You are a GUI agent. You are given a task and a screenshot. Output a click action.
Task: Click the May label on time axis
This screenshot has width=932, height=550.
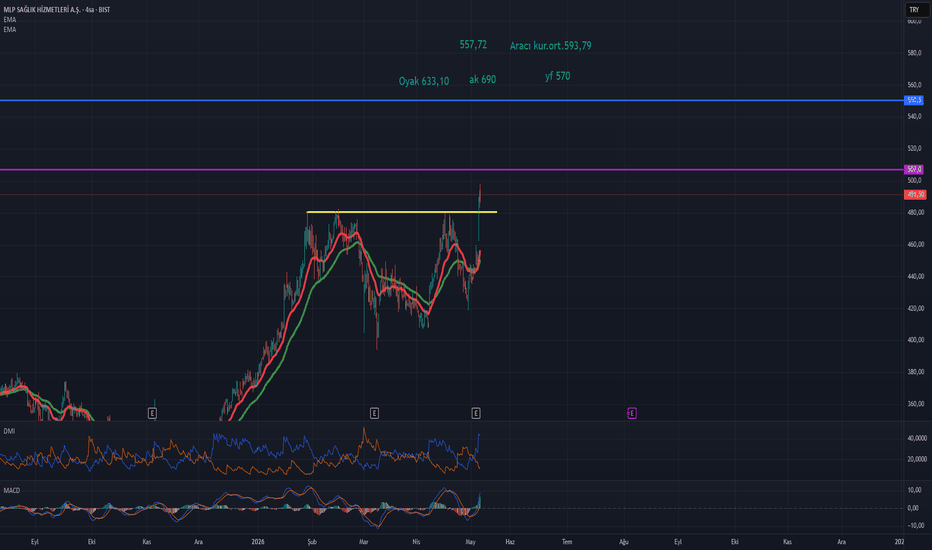(x=471, y=542)
